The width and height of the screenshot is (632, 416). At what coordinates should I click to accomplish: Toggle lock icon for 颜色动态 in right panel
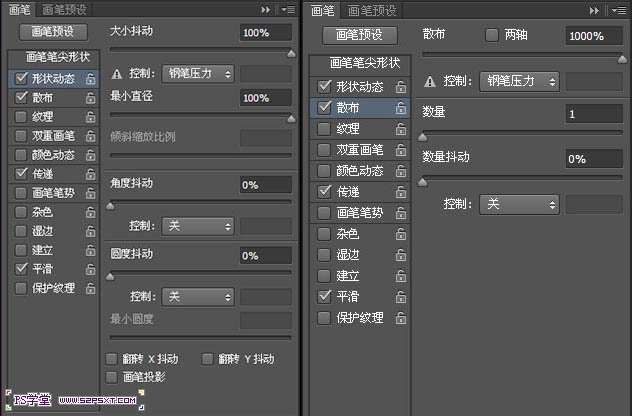[x=401, y=171]
